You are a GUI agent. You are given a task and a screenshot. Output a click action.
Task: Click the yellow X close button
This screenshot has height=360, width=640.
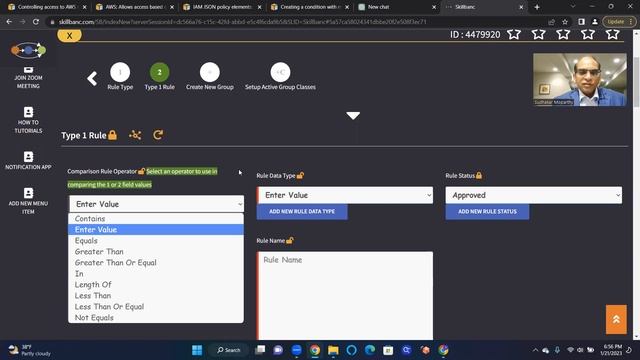[69, 36]
